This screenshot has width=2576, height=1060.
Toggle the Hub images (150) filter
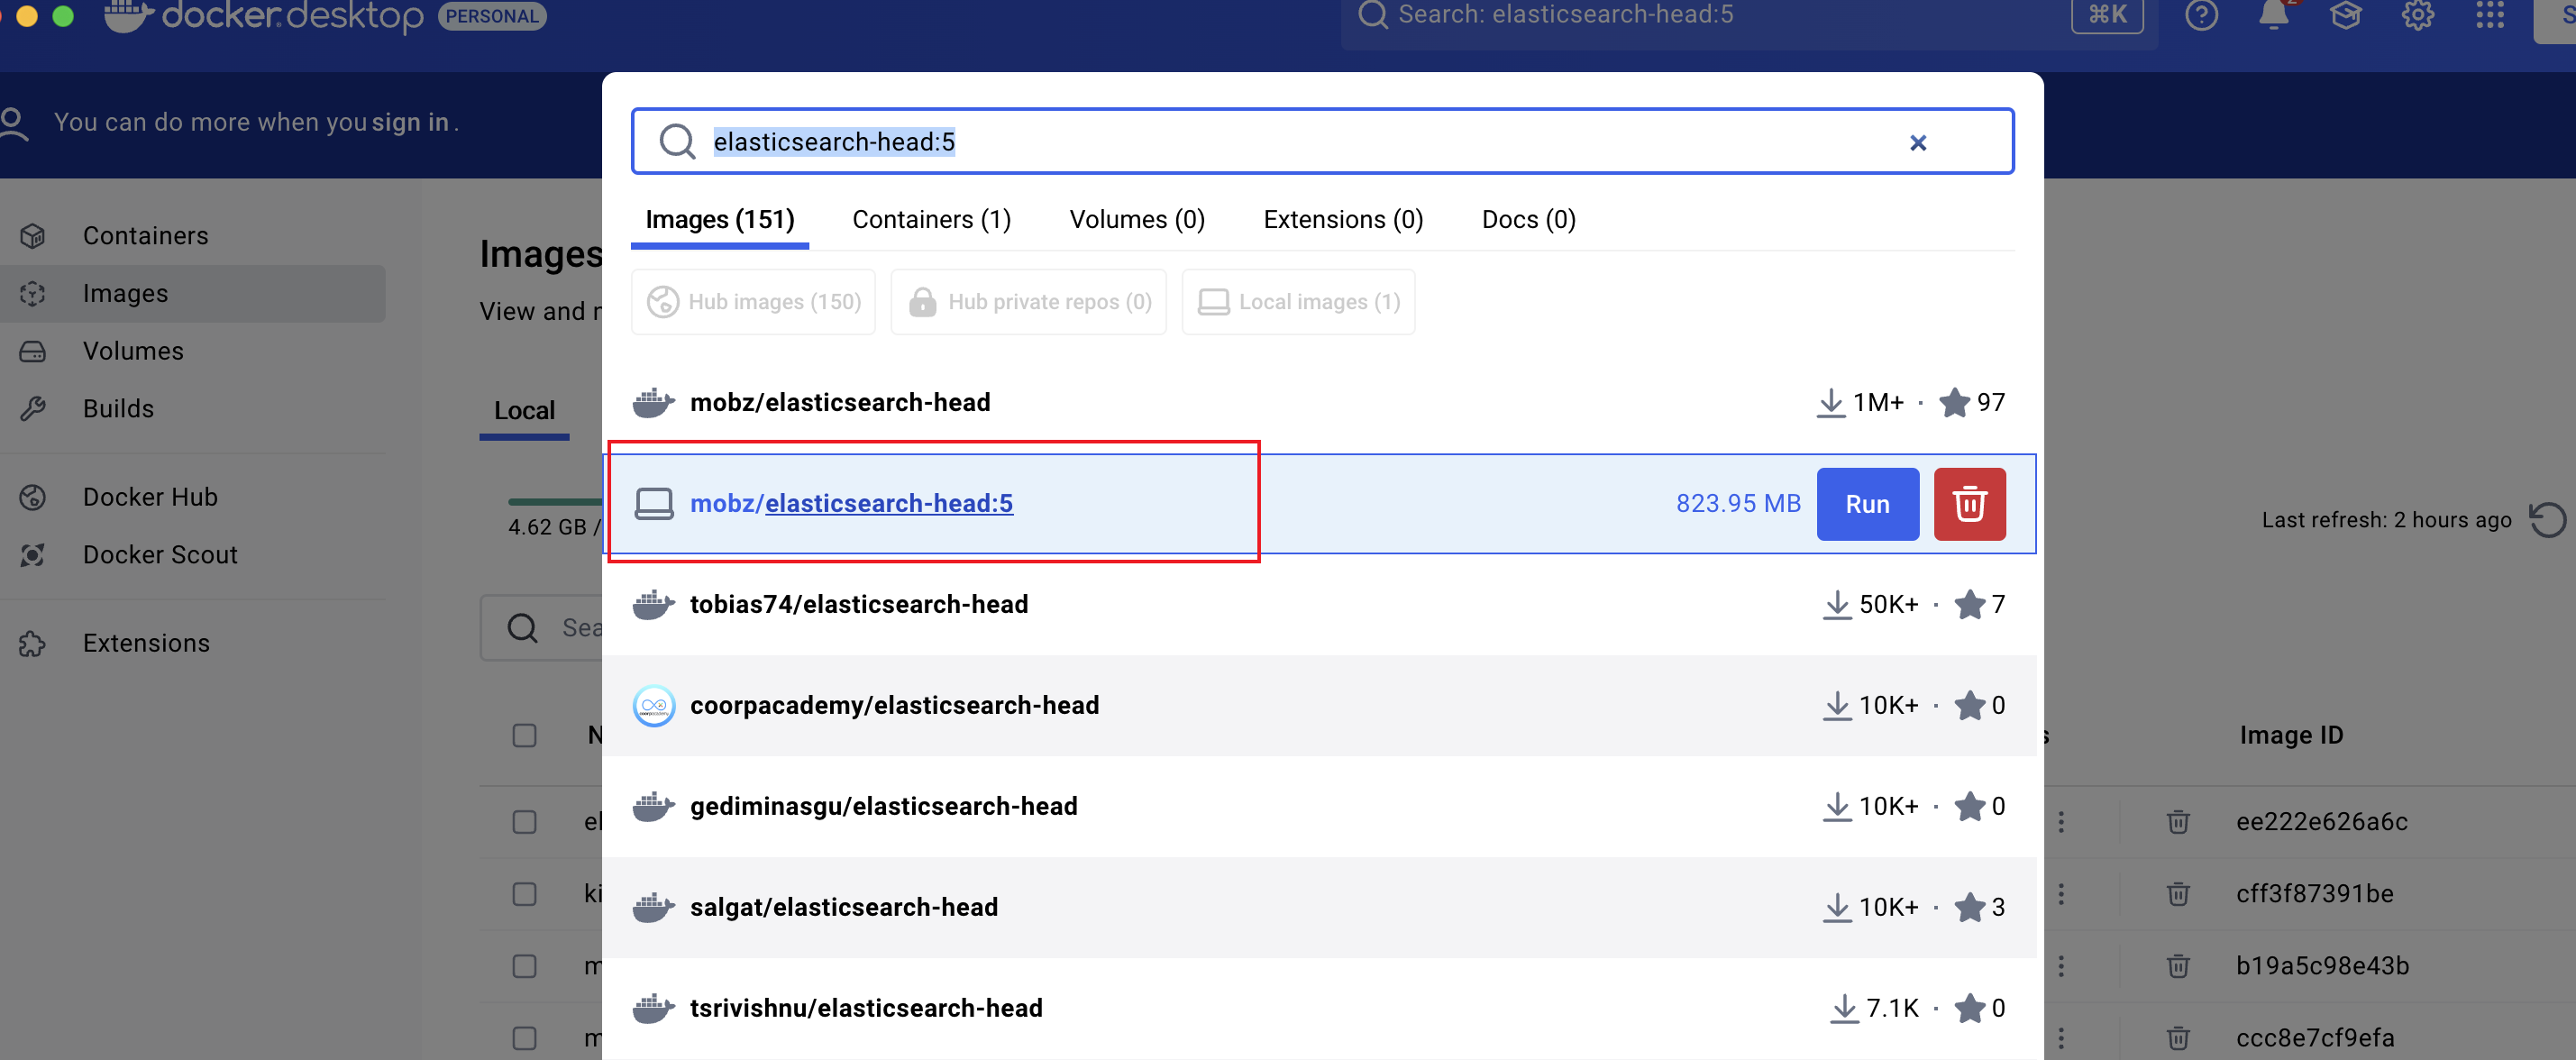(753, 302)
